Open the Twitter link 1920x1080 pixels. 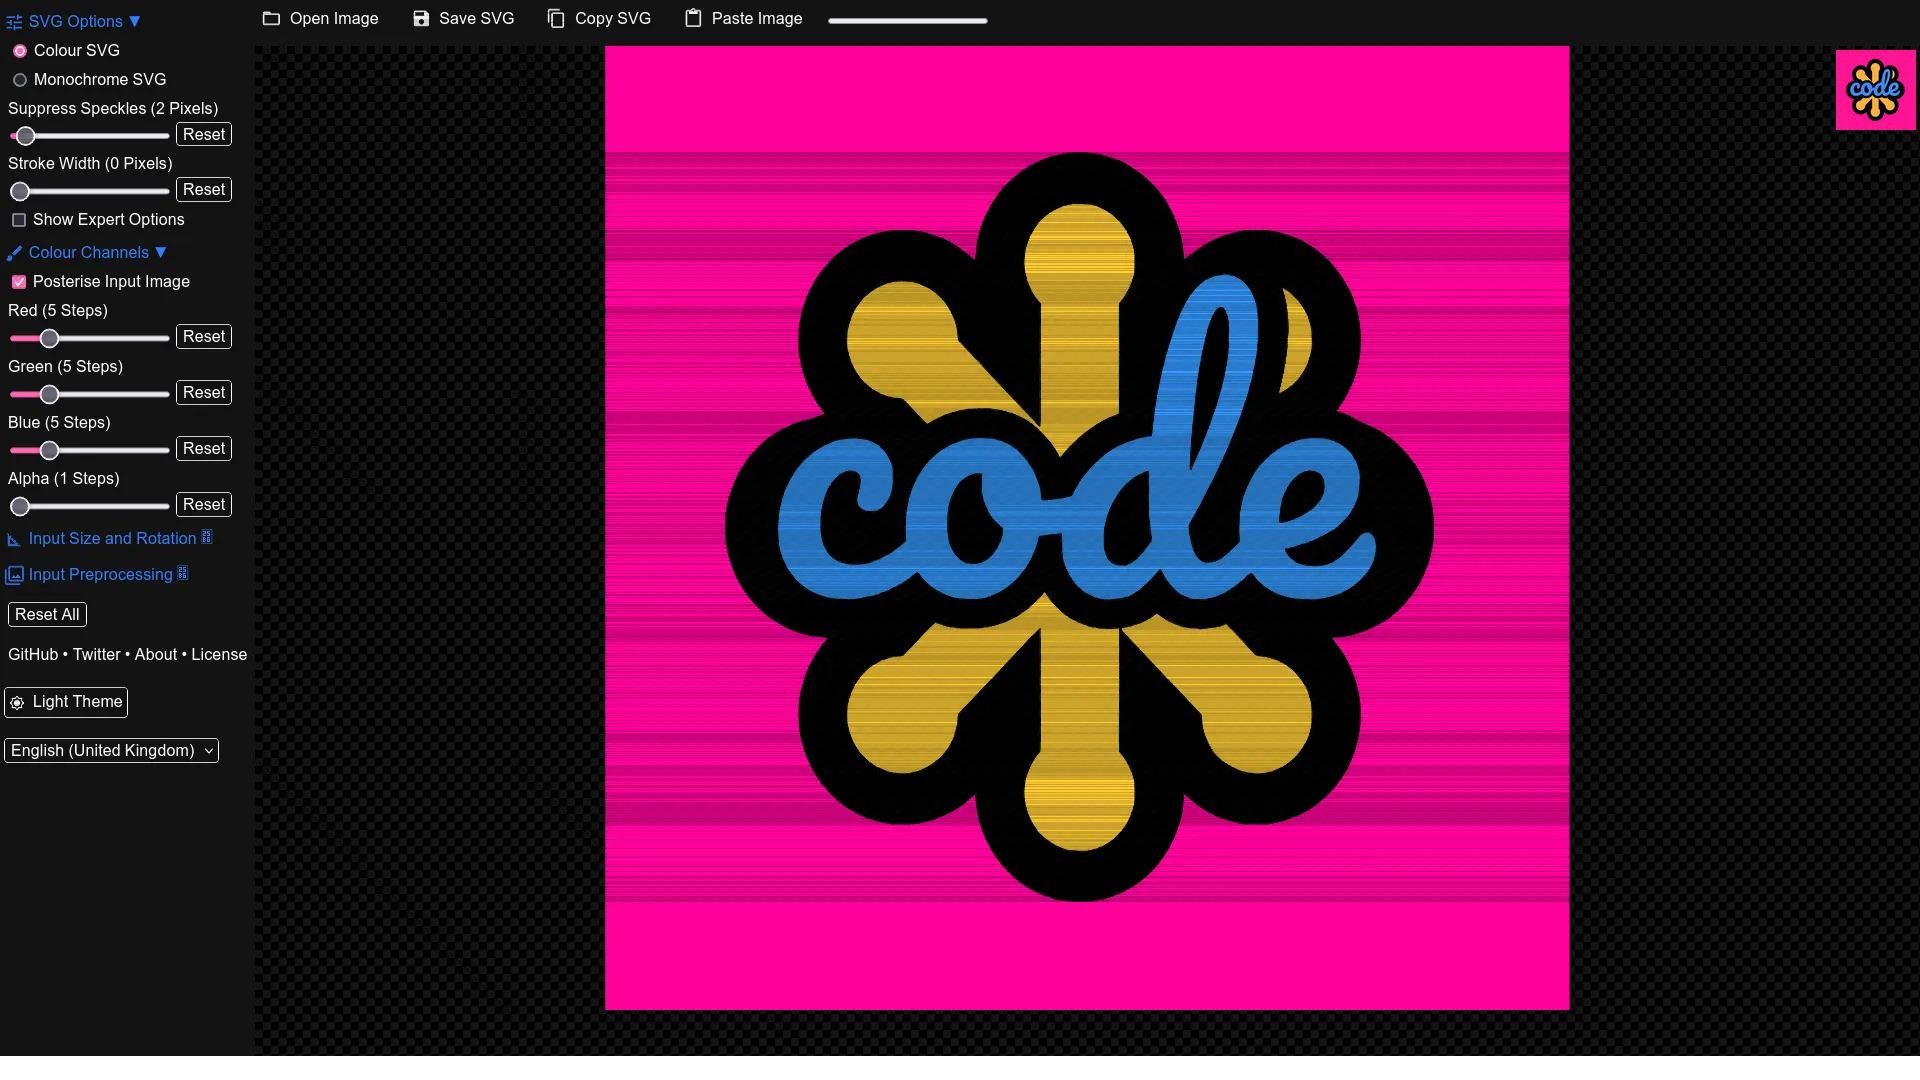click(x=96, y=655)
